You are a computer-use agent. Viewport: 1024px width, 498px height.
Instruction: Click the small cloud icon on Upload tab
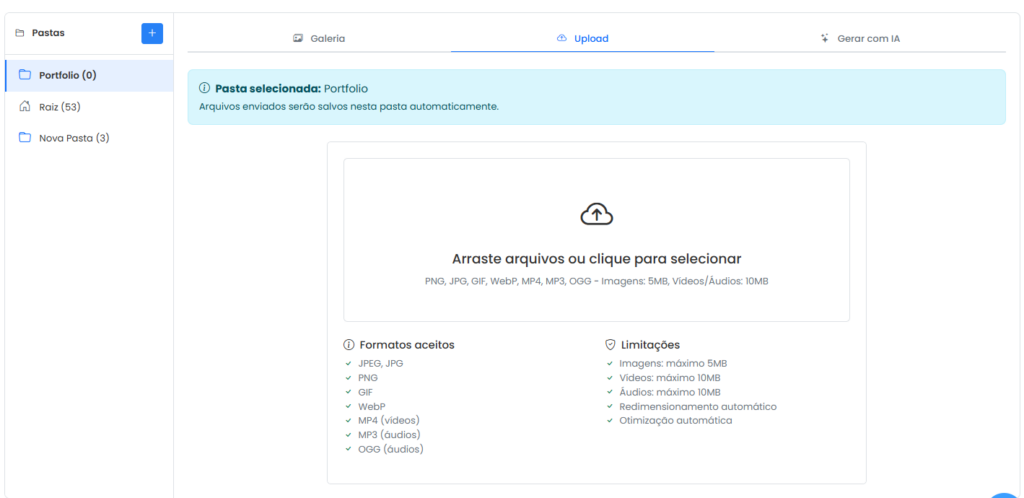562,38
